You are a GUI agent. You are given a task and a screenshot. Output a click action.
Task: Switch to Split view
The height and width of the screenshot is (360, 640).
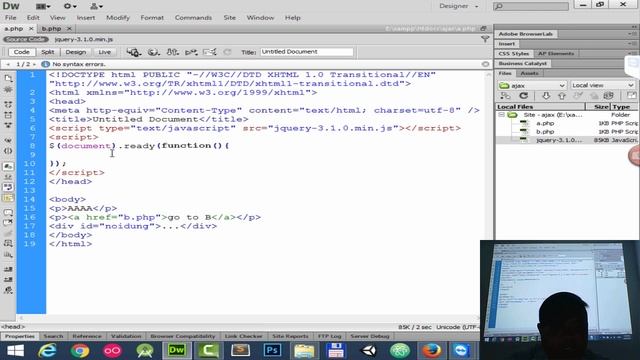(47, 52)
